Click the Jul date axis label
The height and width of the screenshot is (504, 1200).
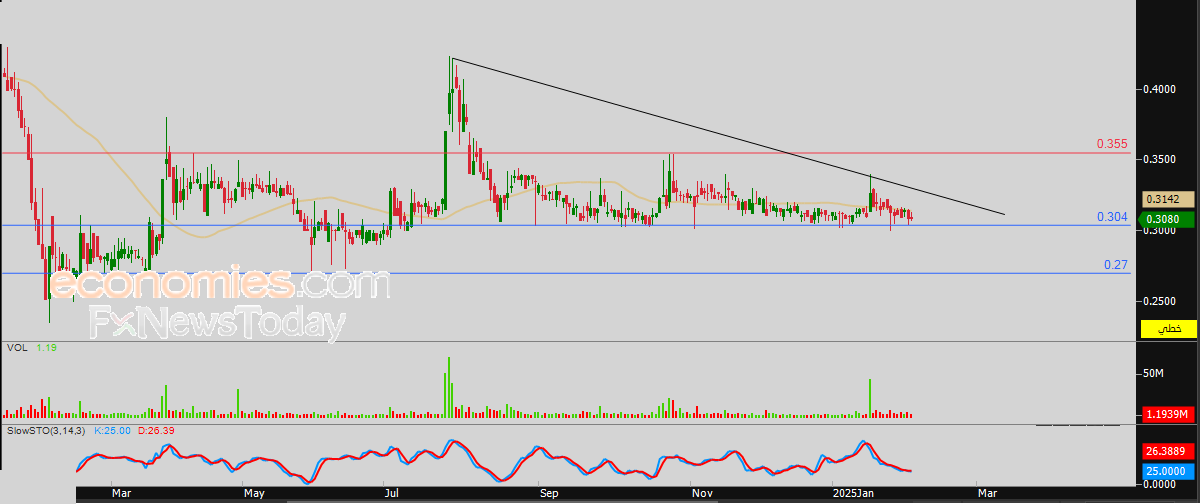click(393, 494)
